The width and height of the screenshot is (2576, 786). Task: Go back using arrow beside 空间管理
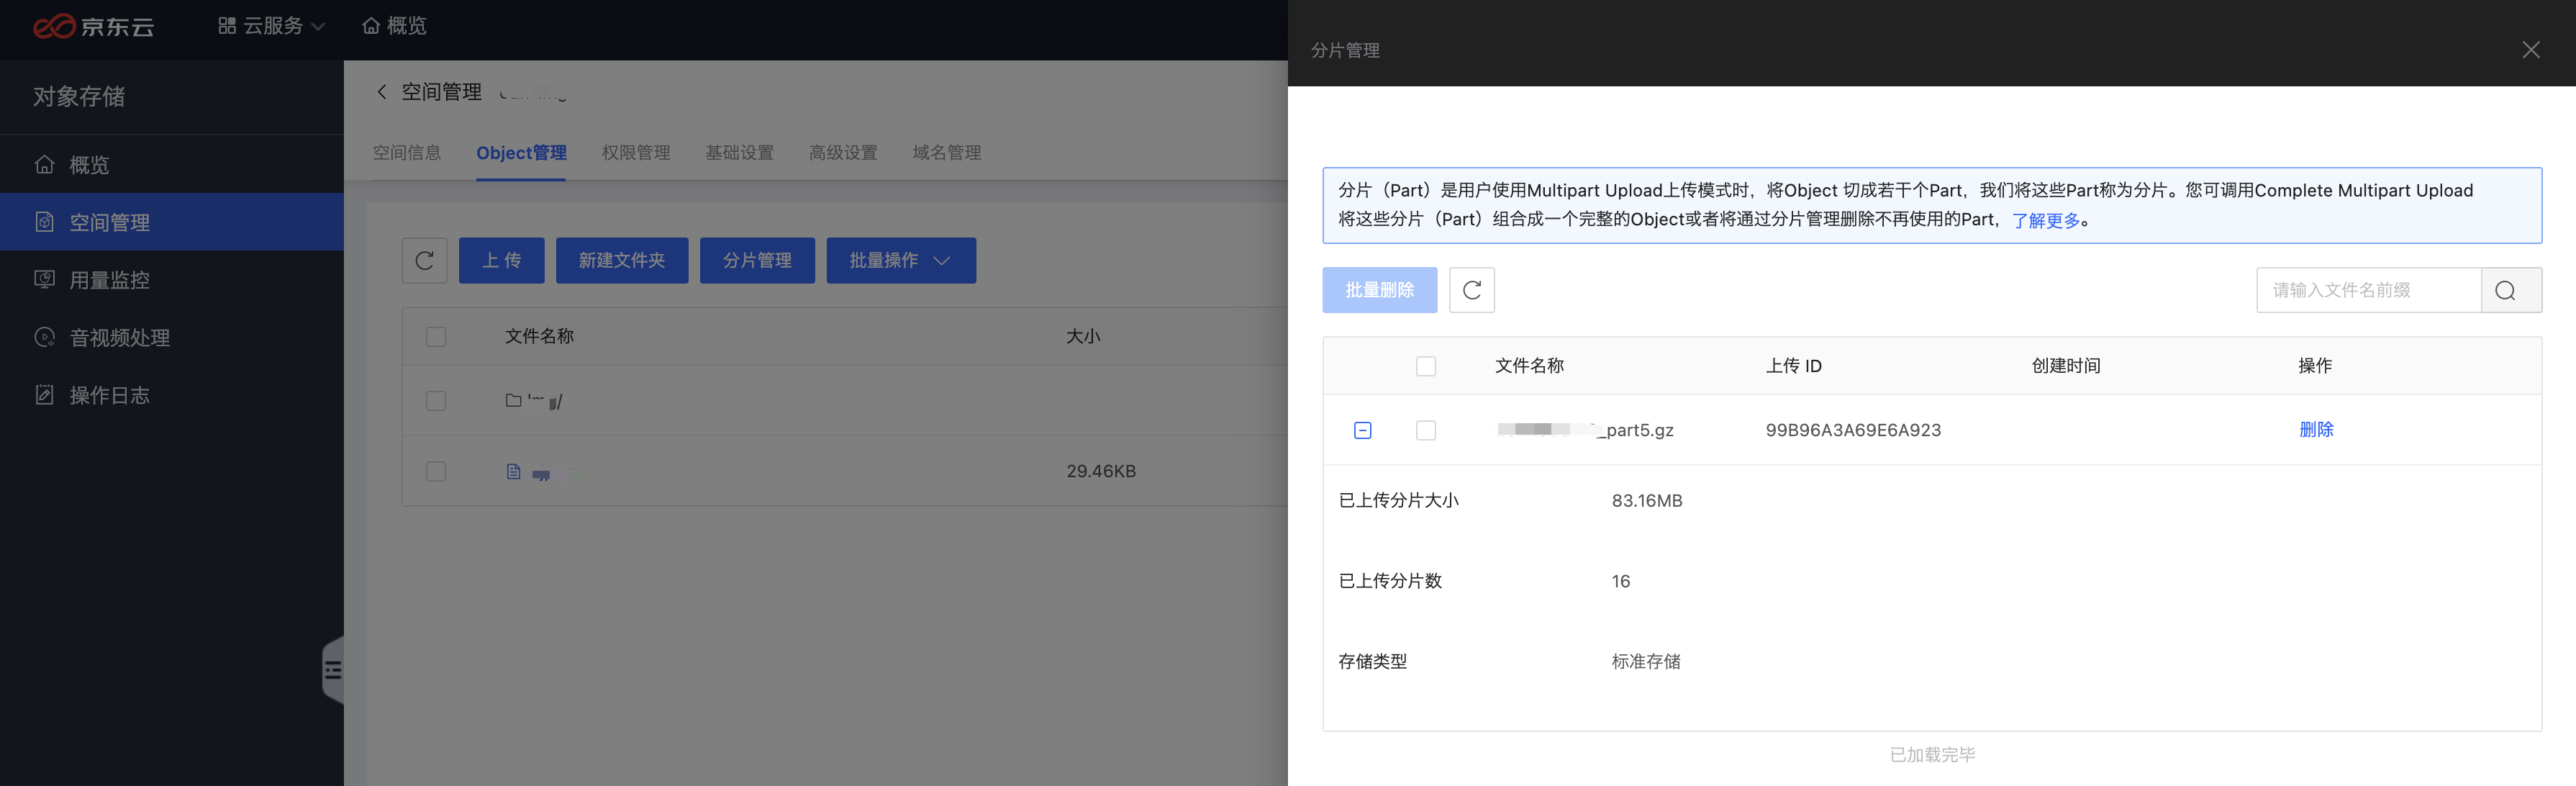click(382, 92)
